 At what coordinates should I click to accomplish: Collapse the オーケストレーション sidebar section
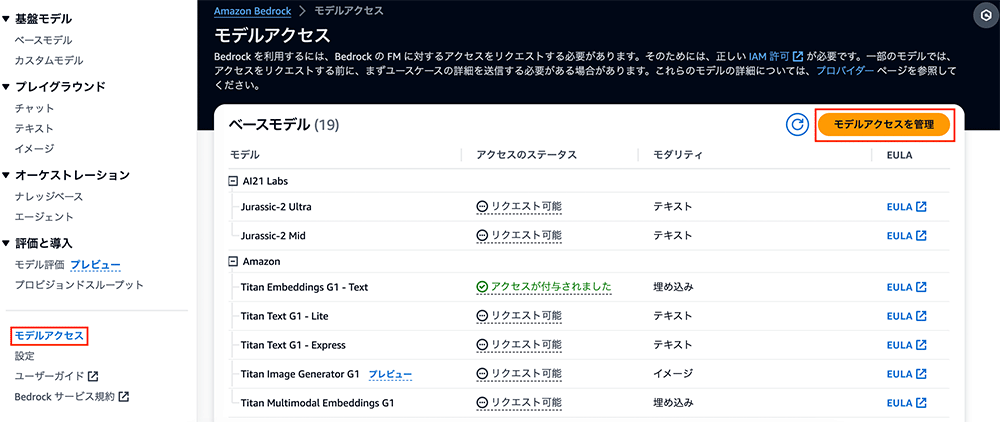(6, 175)
